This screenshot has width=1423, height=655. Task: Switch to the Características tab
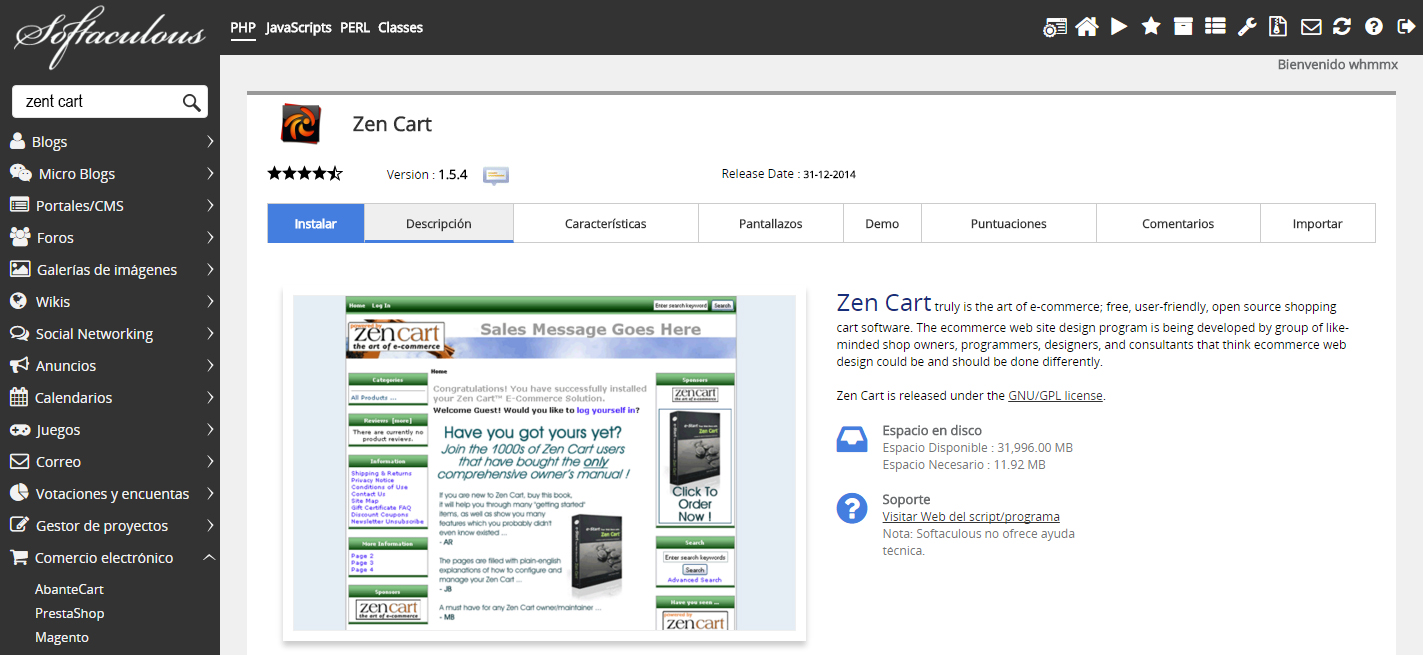click(605, 224)
